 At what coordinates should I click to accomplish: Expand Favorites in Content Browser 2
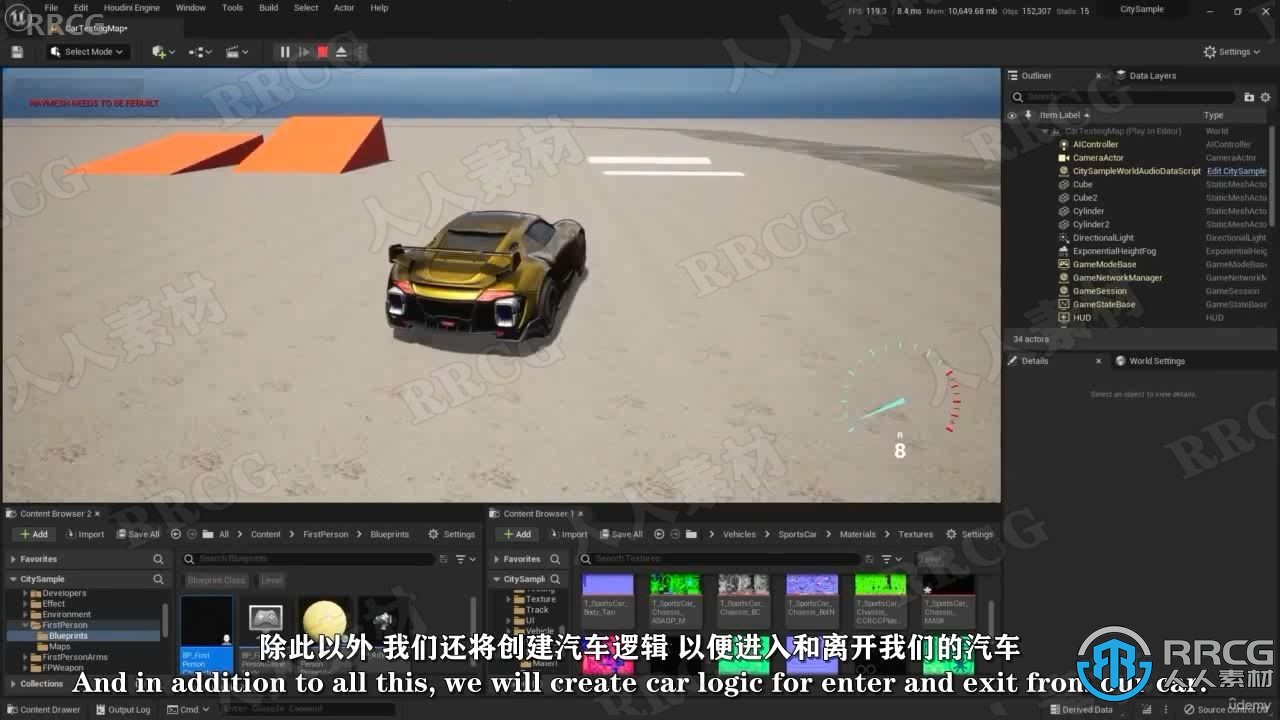click(13, 559)
